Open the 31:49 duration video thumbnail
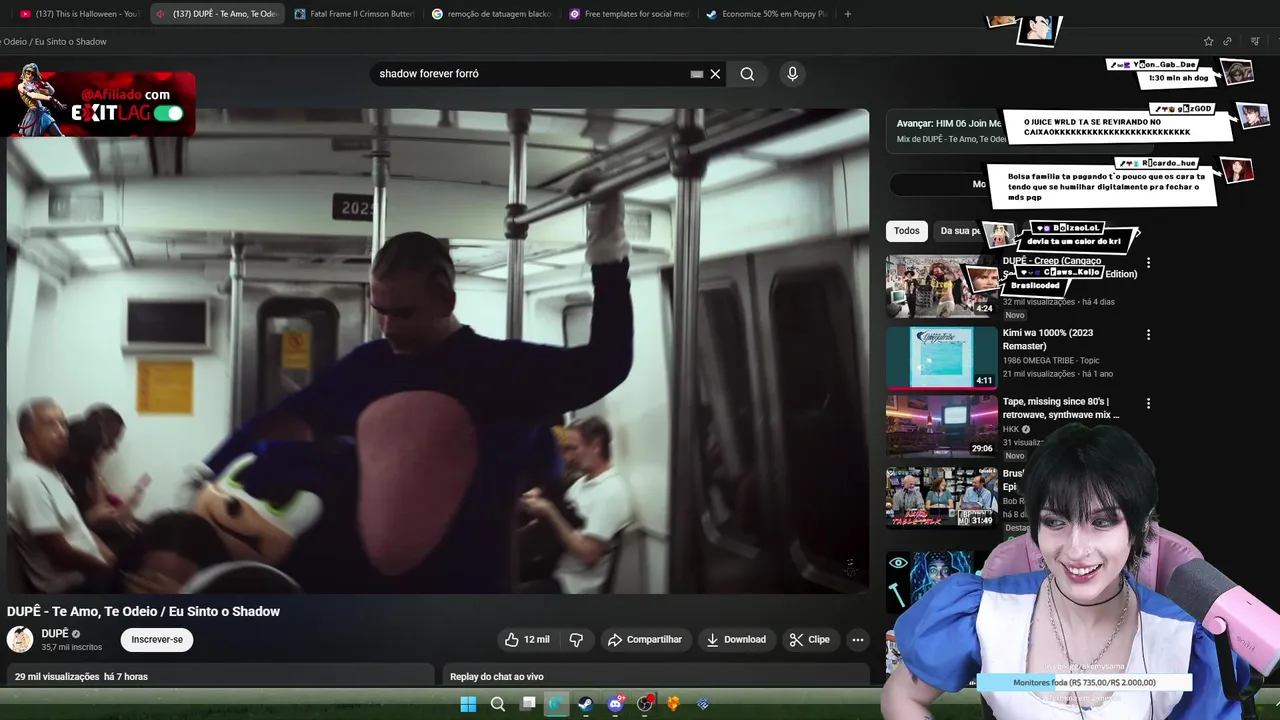The height and width of the screenshot is (720, 1280). pyautogui.click(x=941, y=497)
